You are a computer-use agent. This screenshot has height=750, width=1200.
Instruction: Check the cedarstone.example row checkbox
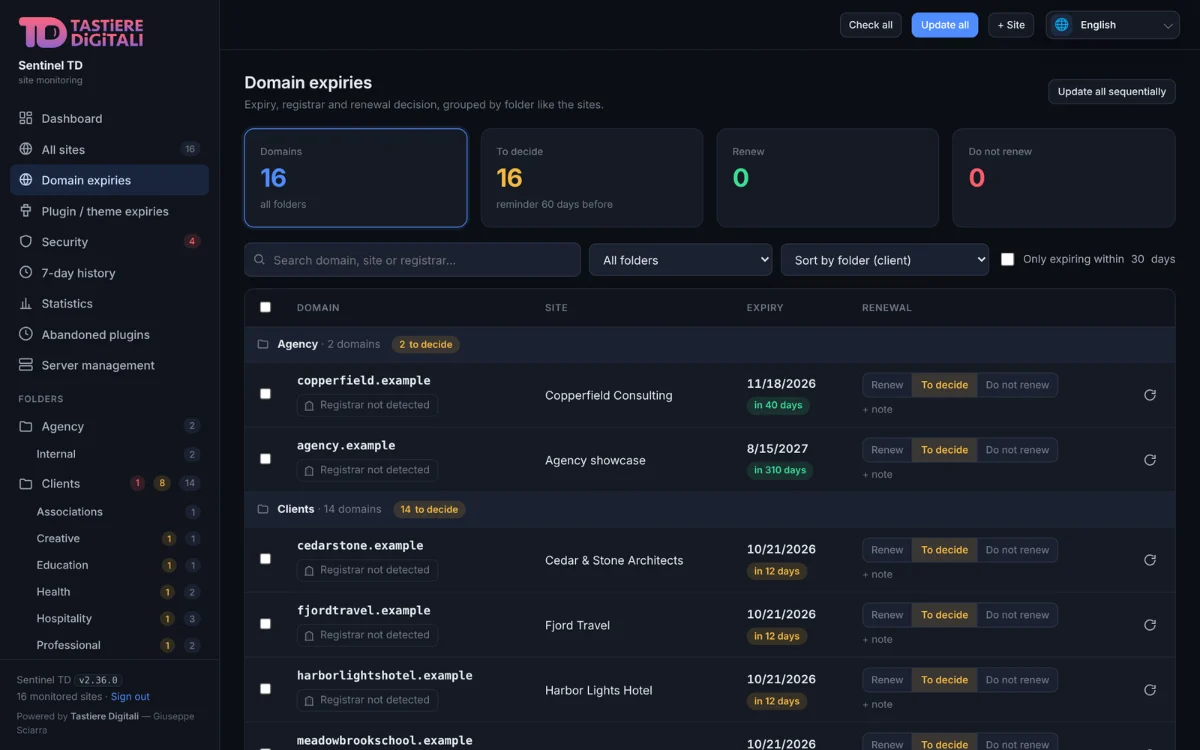pos(265,559)
